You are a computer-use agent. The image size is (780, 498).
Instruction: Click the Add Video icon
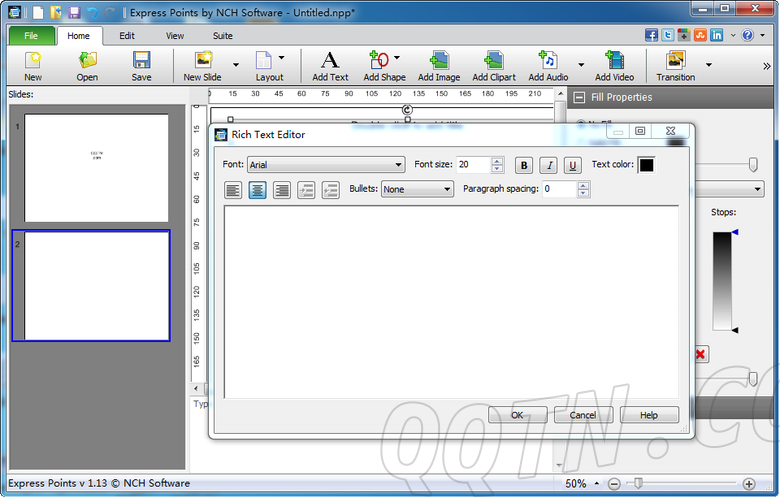(x=614, y=66)
